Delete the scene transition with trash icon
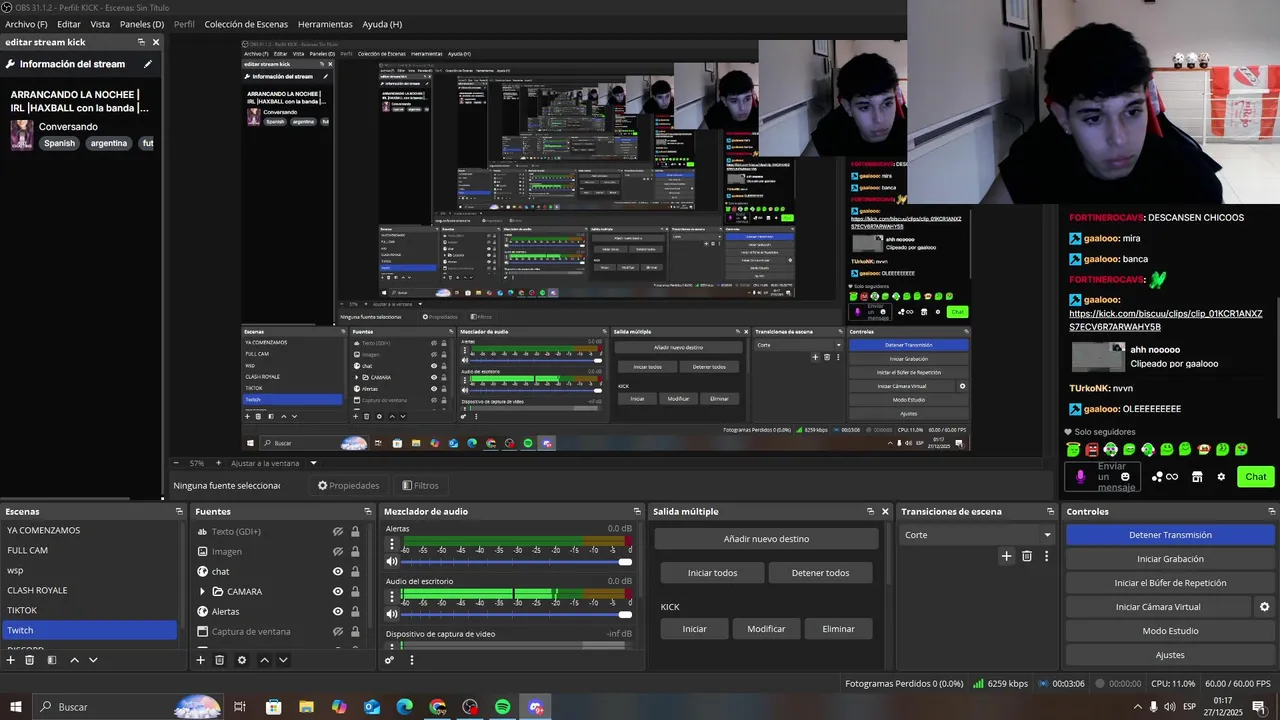 click(x=1027, y=556)
